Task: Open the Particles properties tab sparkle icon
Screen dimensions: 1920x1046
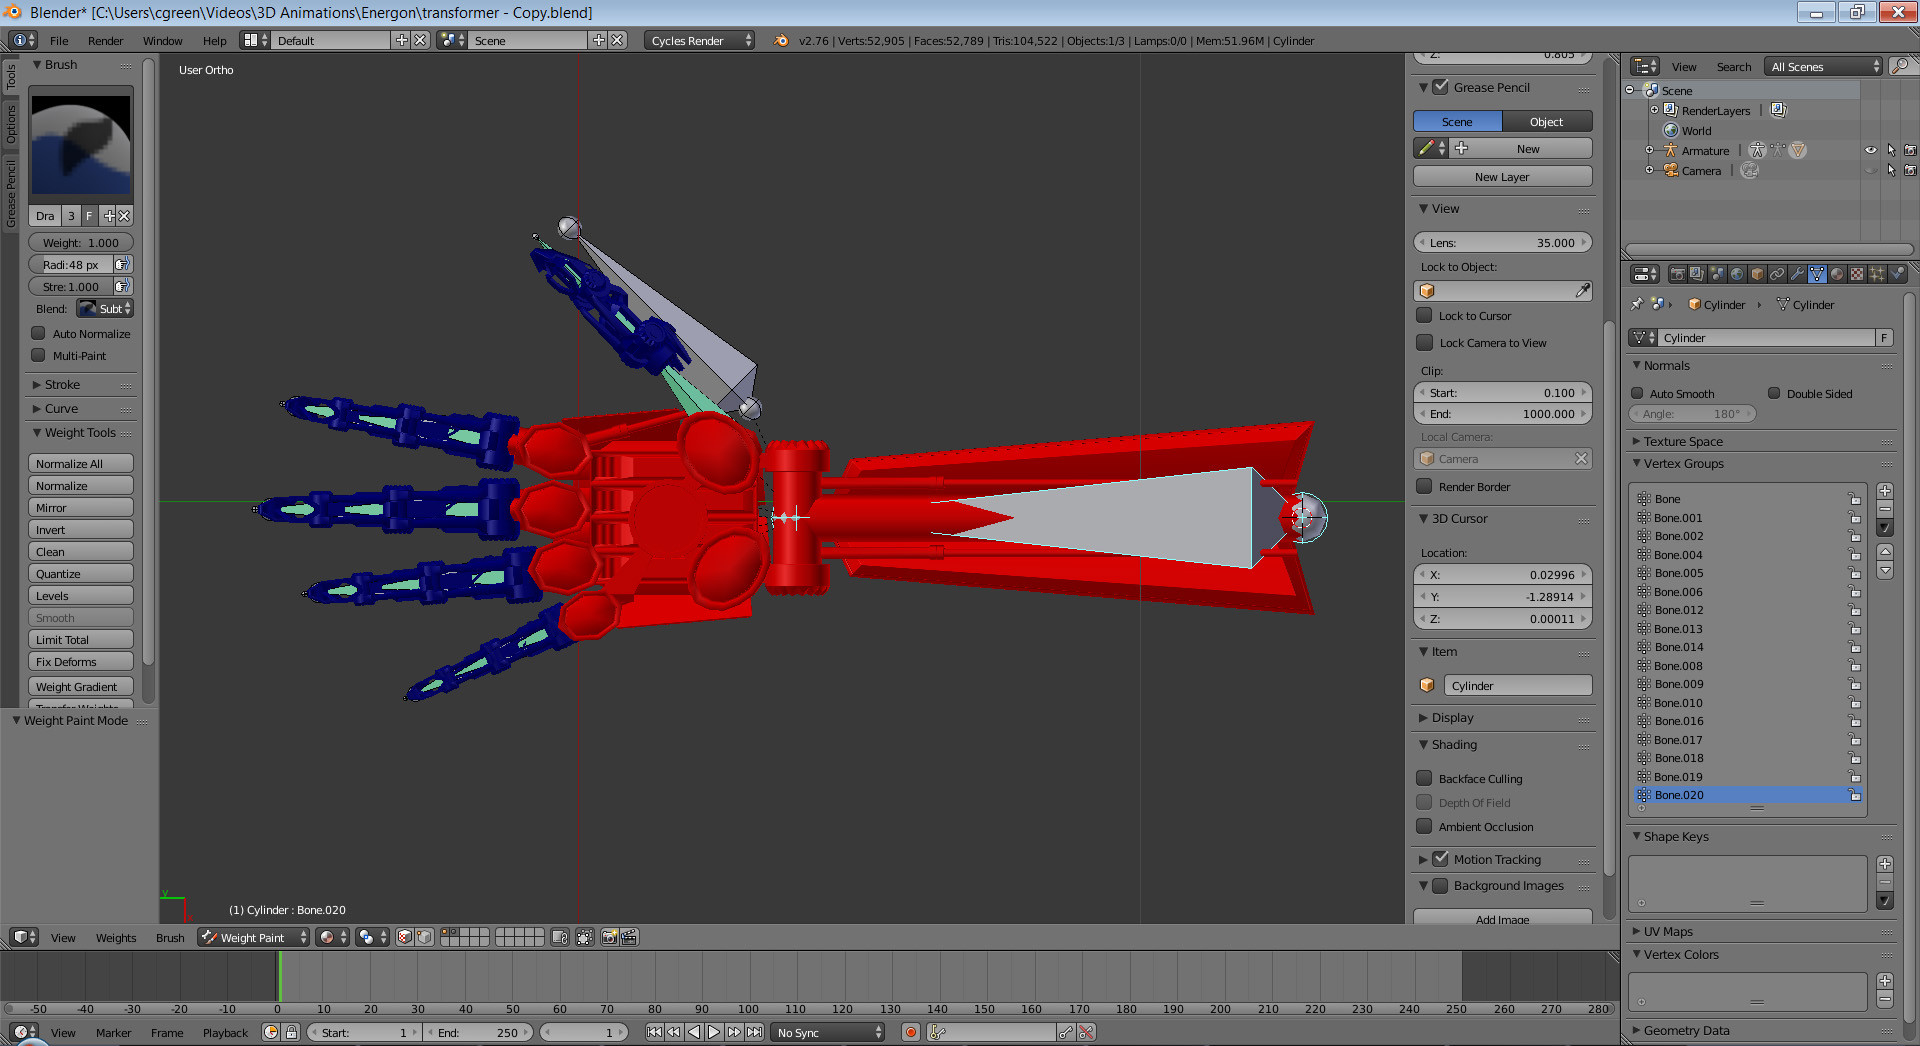Action: click(1877, 274)
